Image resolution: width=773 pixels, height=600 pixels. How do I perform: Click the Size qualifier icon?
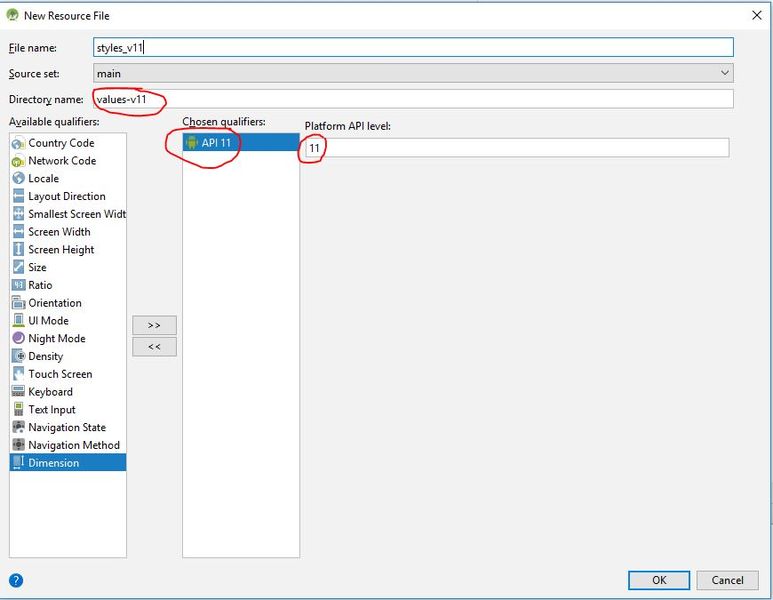[18, 267]
